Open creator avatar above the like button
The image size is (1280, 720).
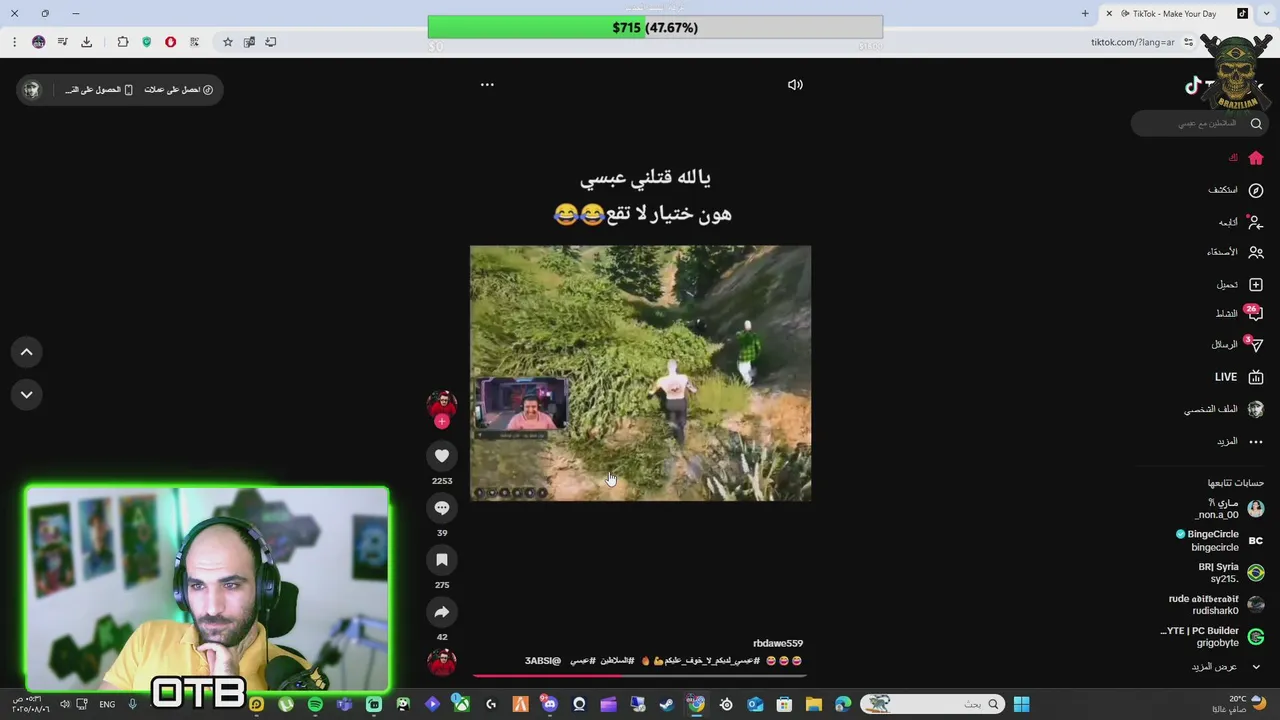[442, 403]
